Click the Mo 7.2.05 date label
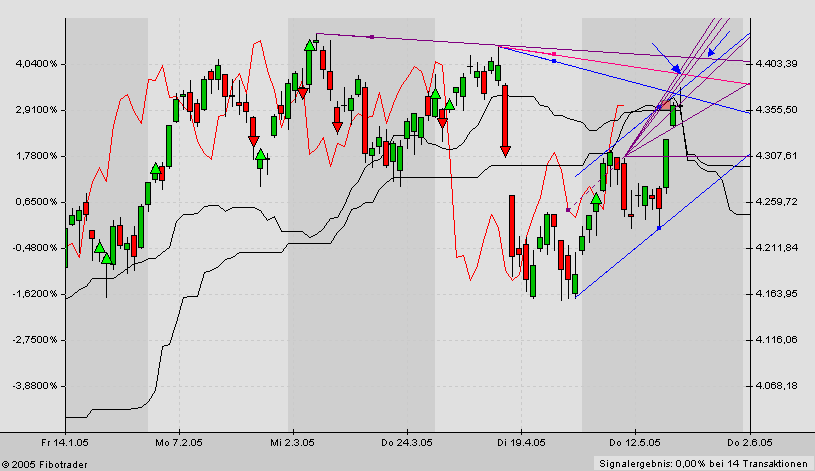Image resolution: width=815 pixels, height=471 pixels. pyautogui.click(x=179, y=443)
